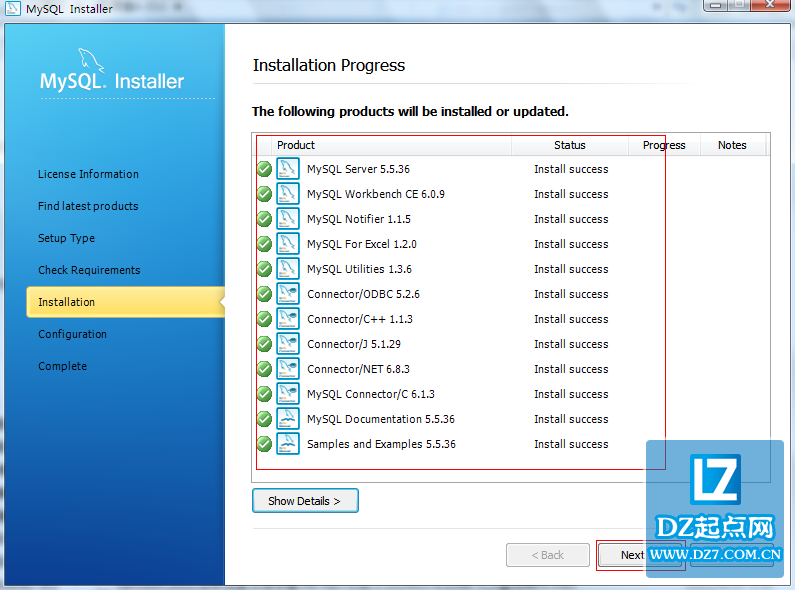Click the MySQL For Excel 1.2.0 product icon

click(x=287, y=244)
